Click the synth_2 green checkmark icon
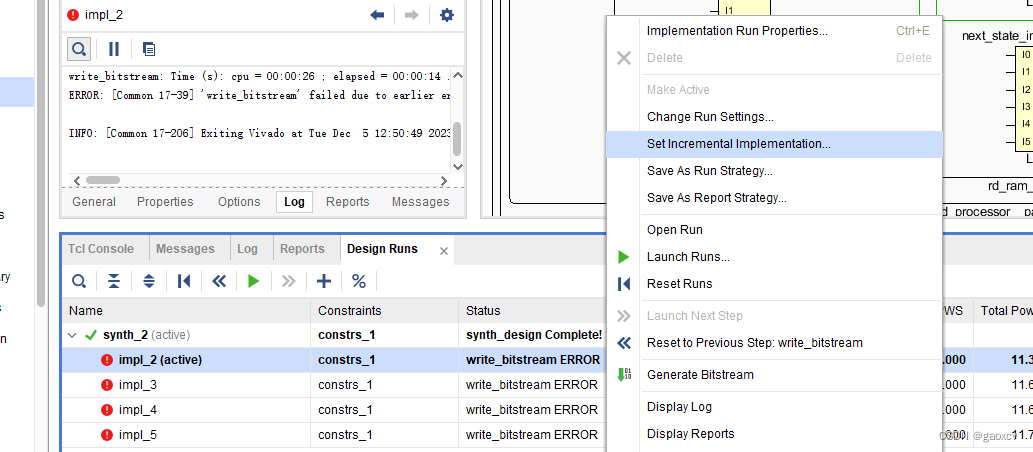Image resolution: width=1033 pixels, height=452 pixels. point(91,335)
